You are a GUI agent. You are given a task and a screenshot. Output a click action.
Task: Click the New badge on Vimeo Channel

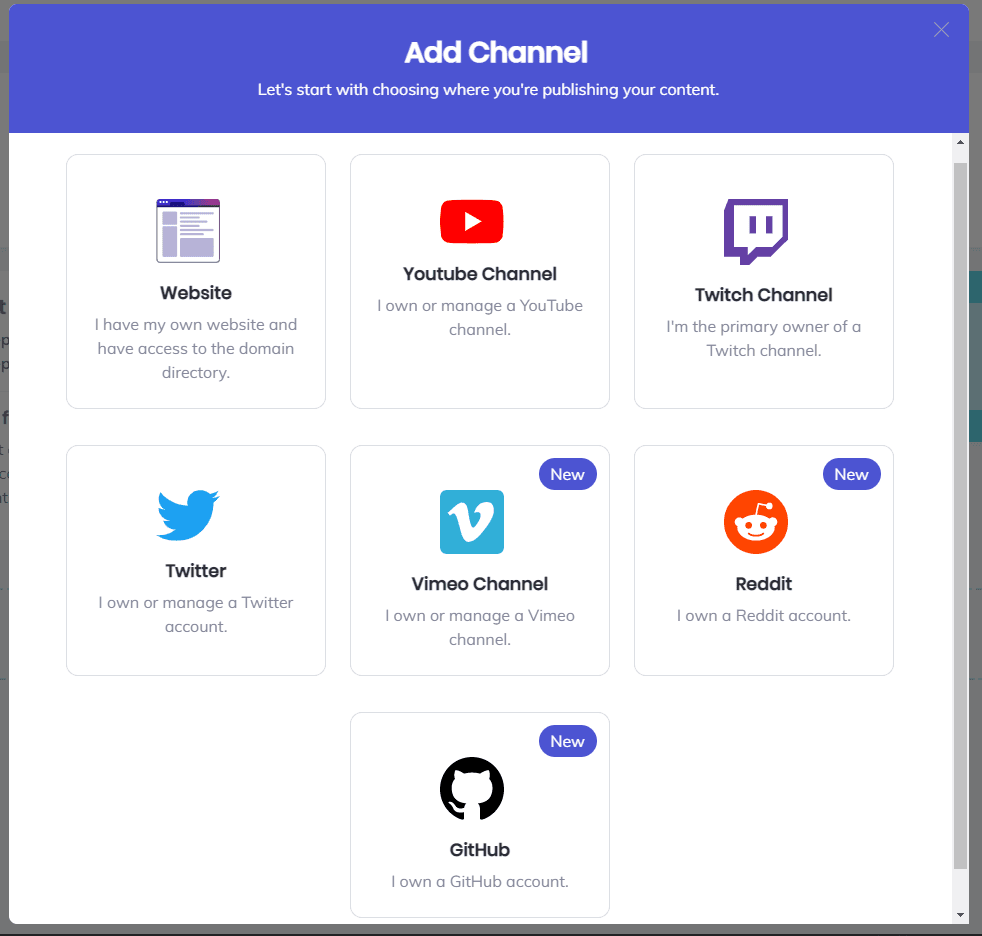(x=567, y=475)
